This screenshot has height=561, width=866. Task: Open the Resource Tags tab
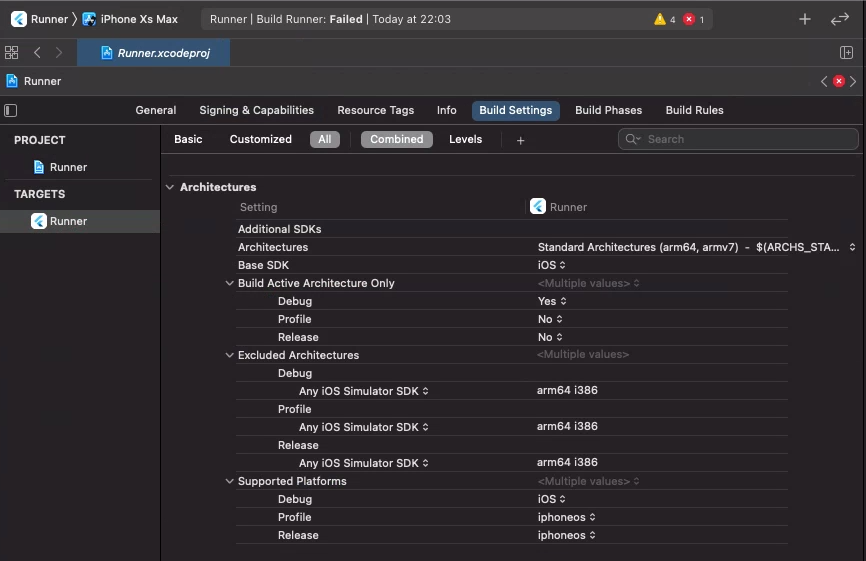click(376, 110)
